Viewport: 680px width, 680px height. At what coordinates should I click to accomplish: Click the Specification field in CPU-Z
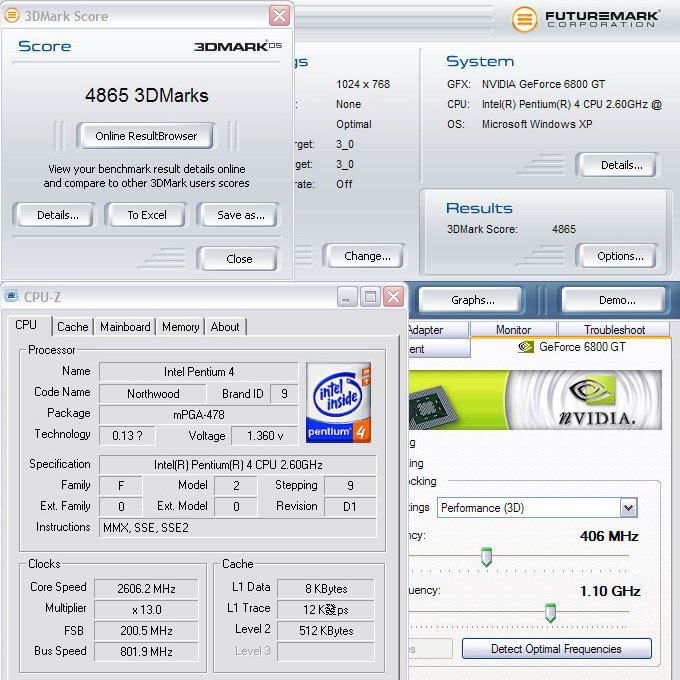click(x=238, y=465)
